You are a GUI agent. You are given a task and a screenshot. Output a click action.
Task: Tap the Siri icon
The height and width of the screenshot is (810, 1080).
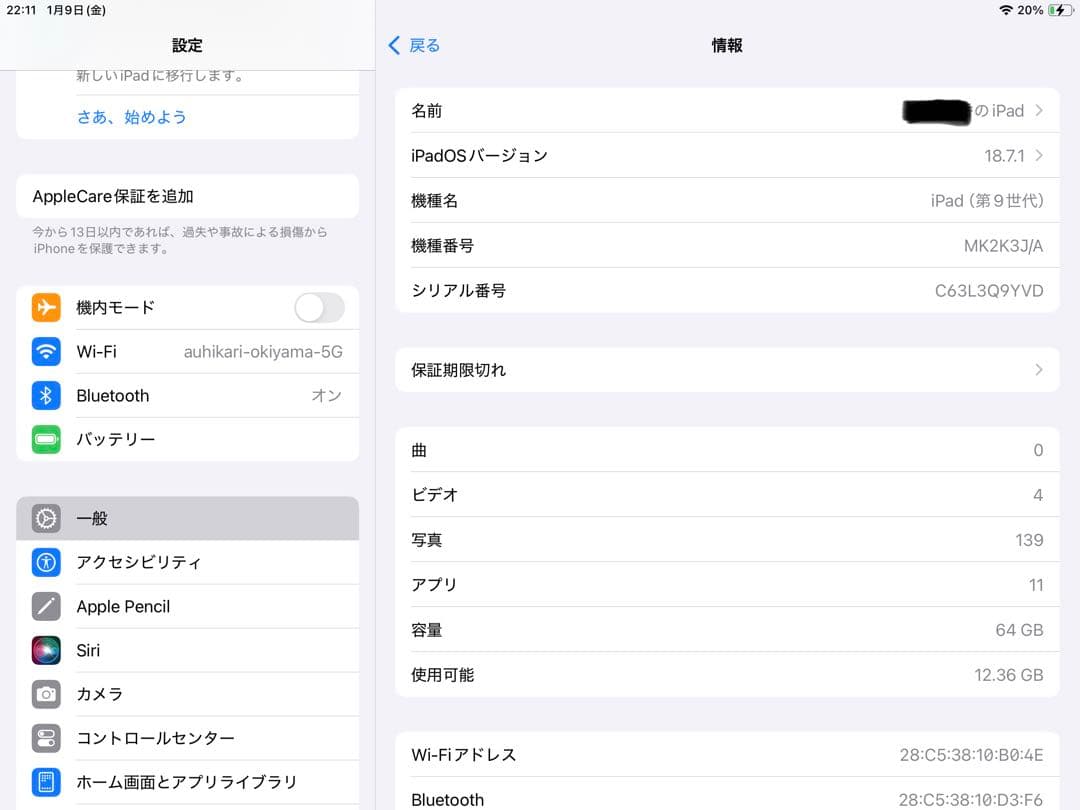point(46,650)
